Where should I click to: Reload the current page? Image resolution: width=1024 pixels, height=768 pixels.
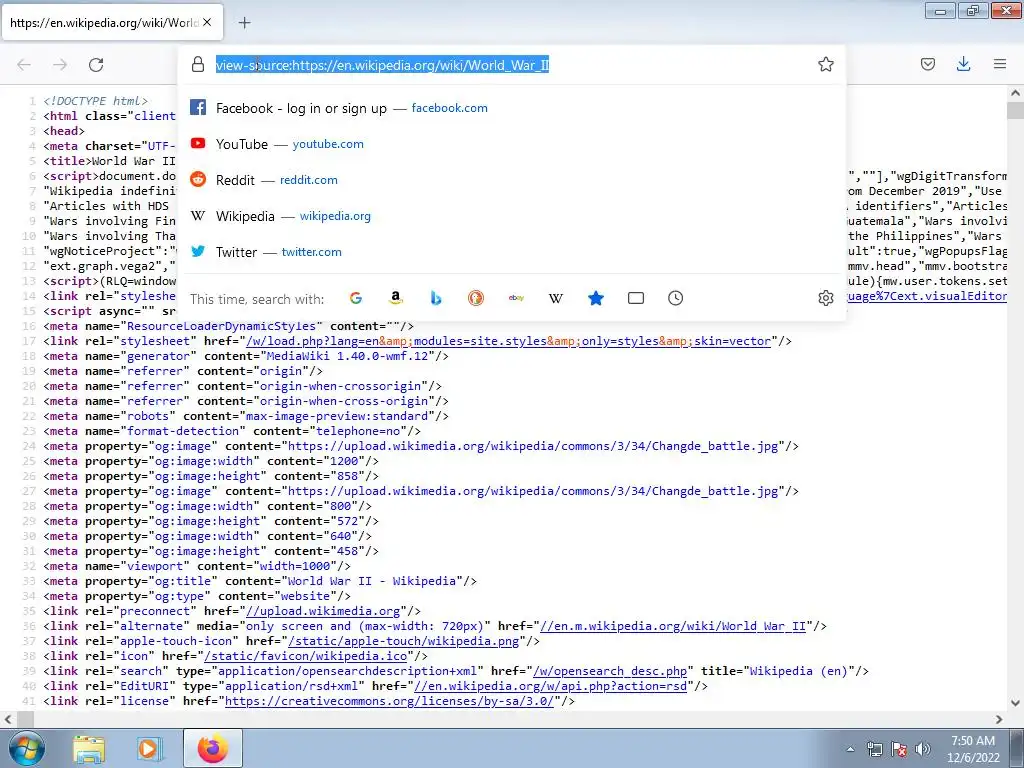pyautogui.click(x=96, y=65)
